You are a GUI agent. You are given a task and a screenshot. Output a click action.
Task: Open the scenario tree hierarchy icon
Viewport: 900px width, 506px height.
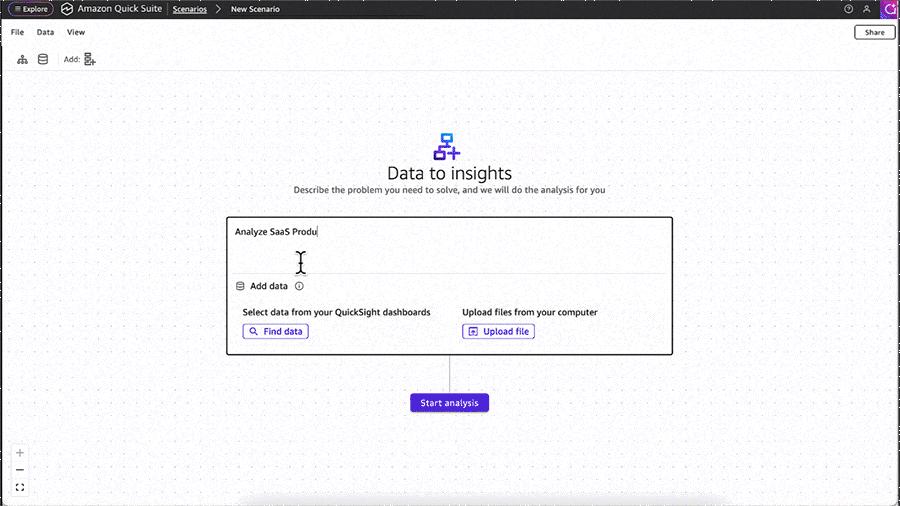(22, 59)
